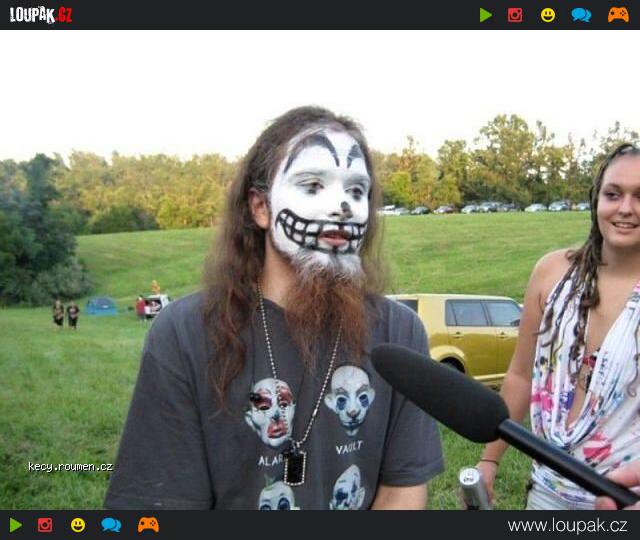Screen dimensions: 640x540
Task: Follow the www.loupak.cz link in the footer
Action: (x=567, y=526)
